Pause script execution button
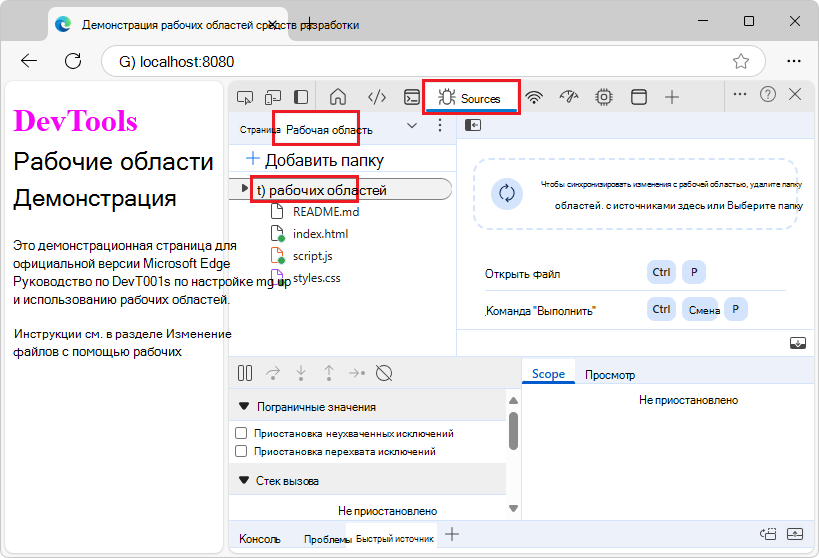This screenshot has height=558, width=819. pyautogui.click(x=244, y=373)
